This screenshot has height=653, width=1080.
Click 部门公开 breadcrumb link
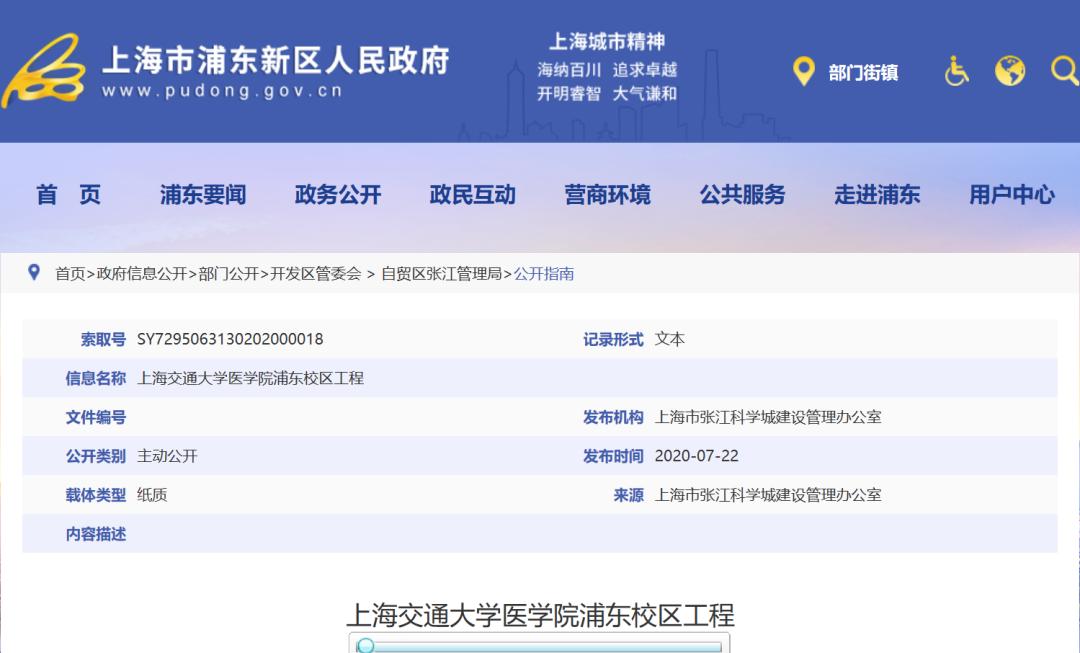[x=229, y=273]
